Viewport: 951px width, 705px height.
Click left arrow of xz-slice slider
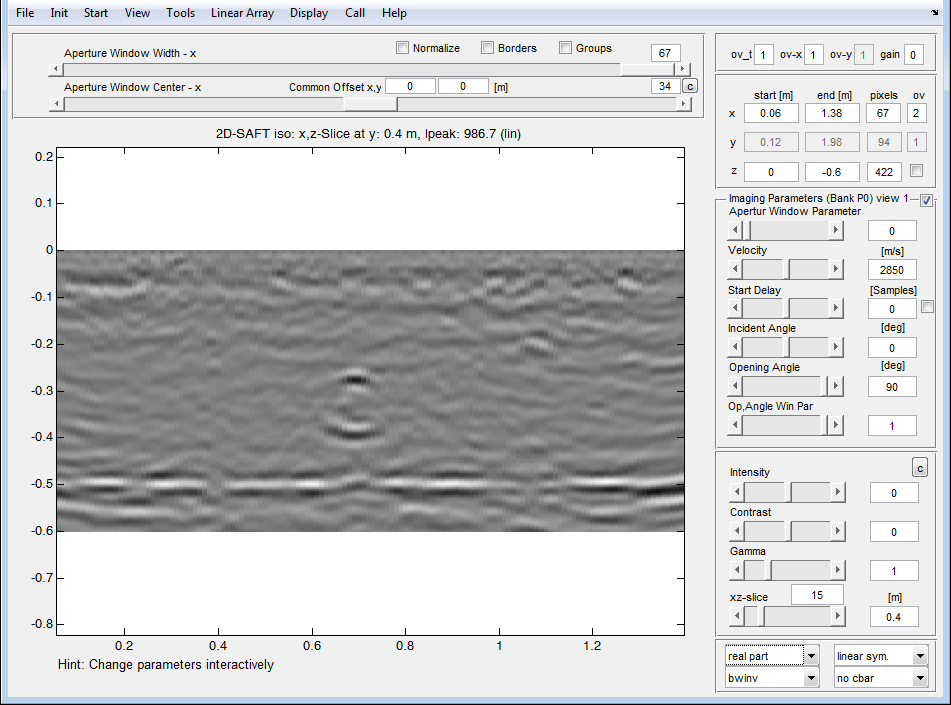(x=737, y=616)
